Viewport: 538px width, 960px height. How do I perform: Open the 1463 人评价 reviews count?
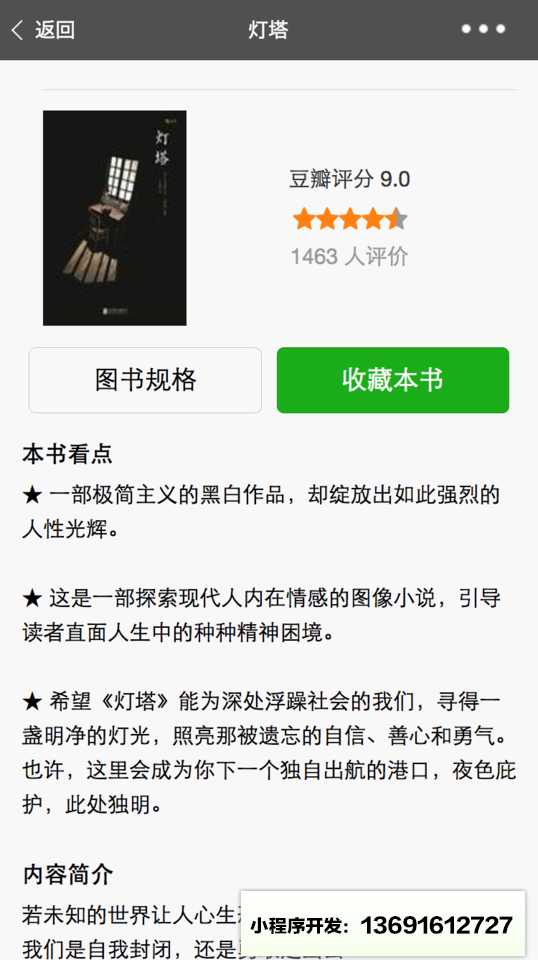pyautogui.click(x=349, y=257)
